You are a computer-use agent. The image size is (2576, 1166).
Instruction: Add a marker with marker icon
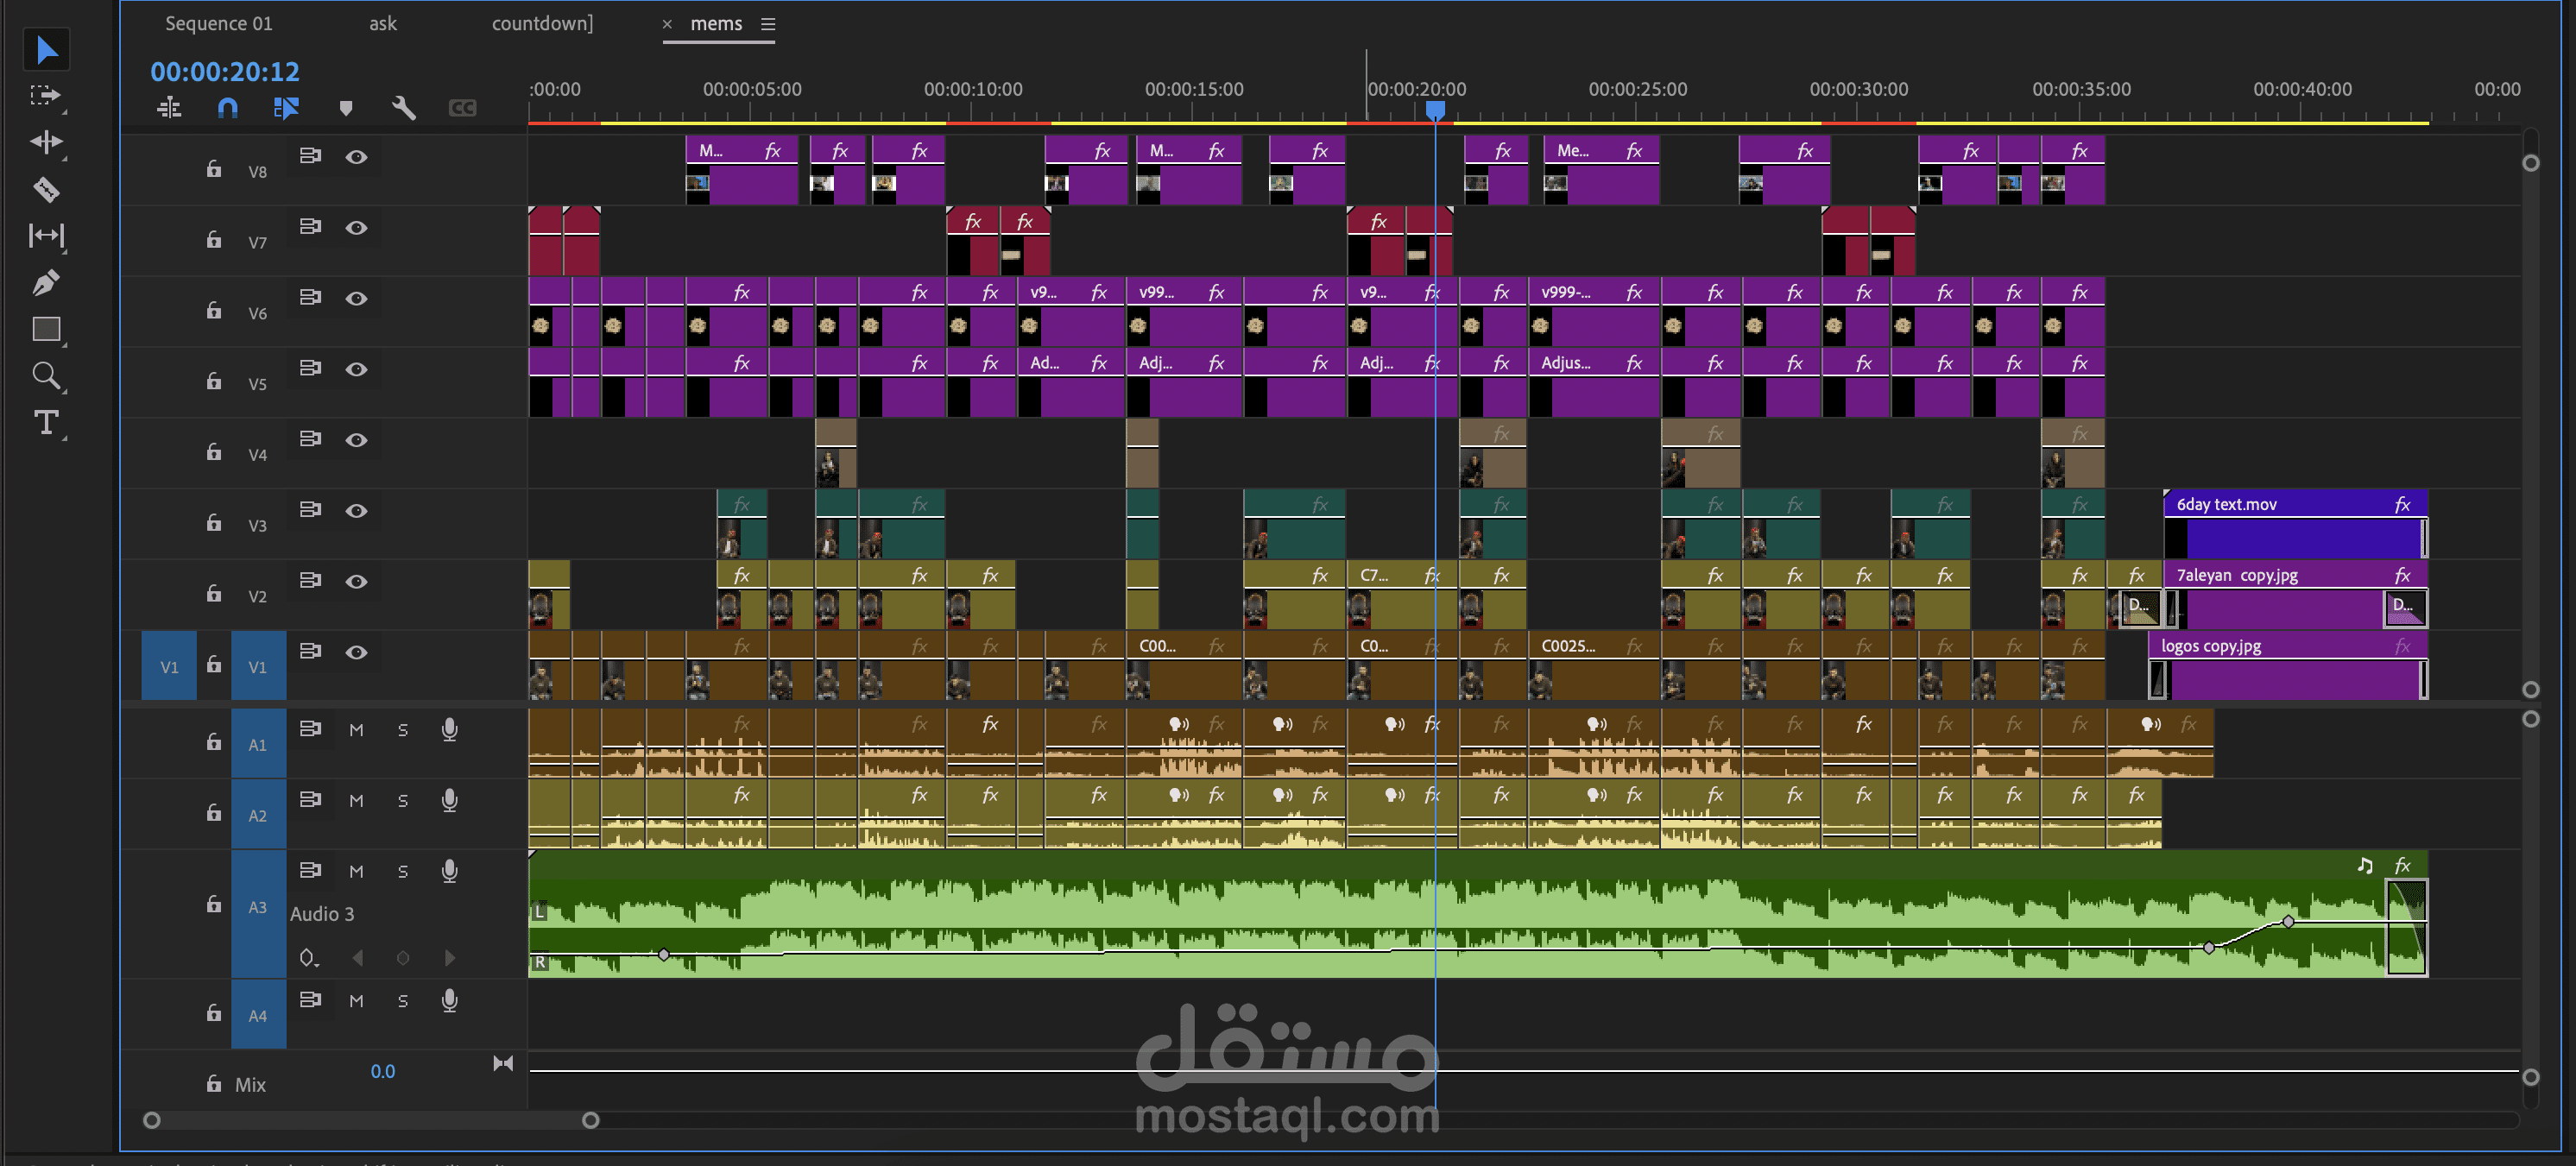(x=346, y=108)
